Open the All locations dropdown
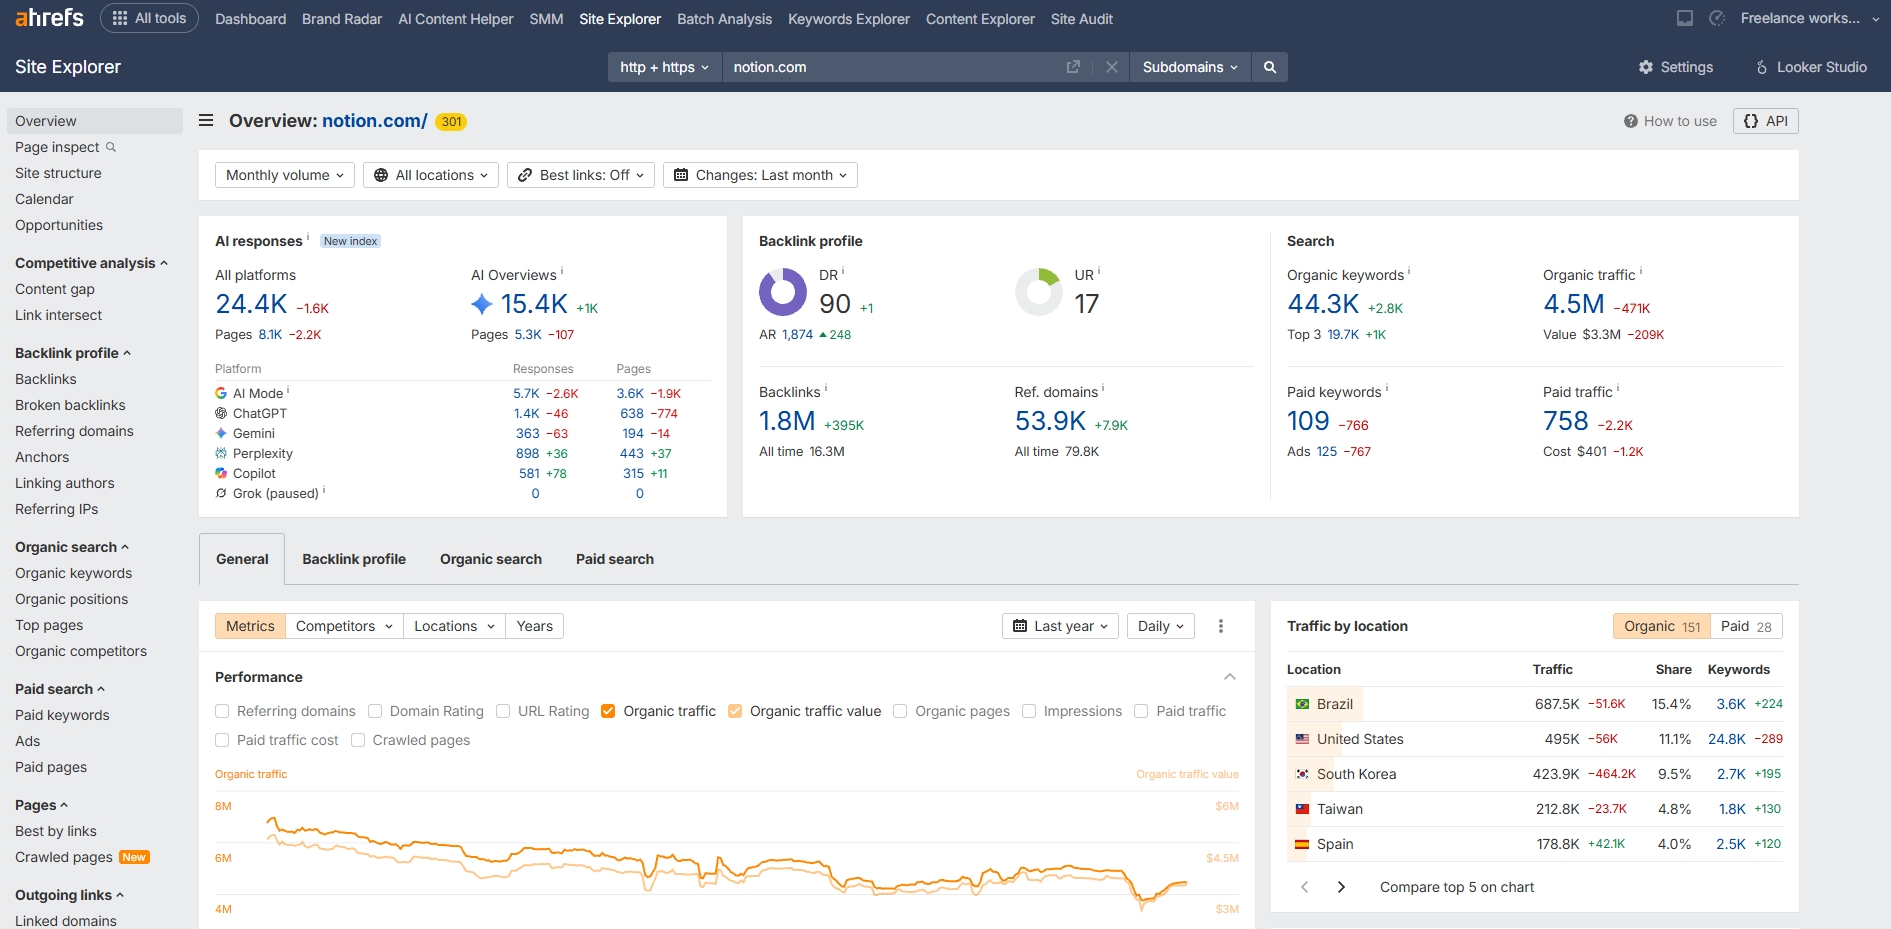The height and width of the screenshot is (929, 1891). [431, 175]
